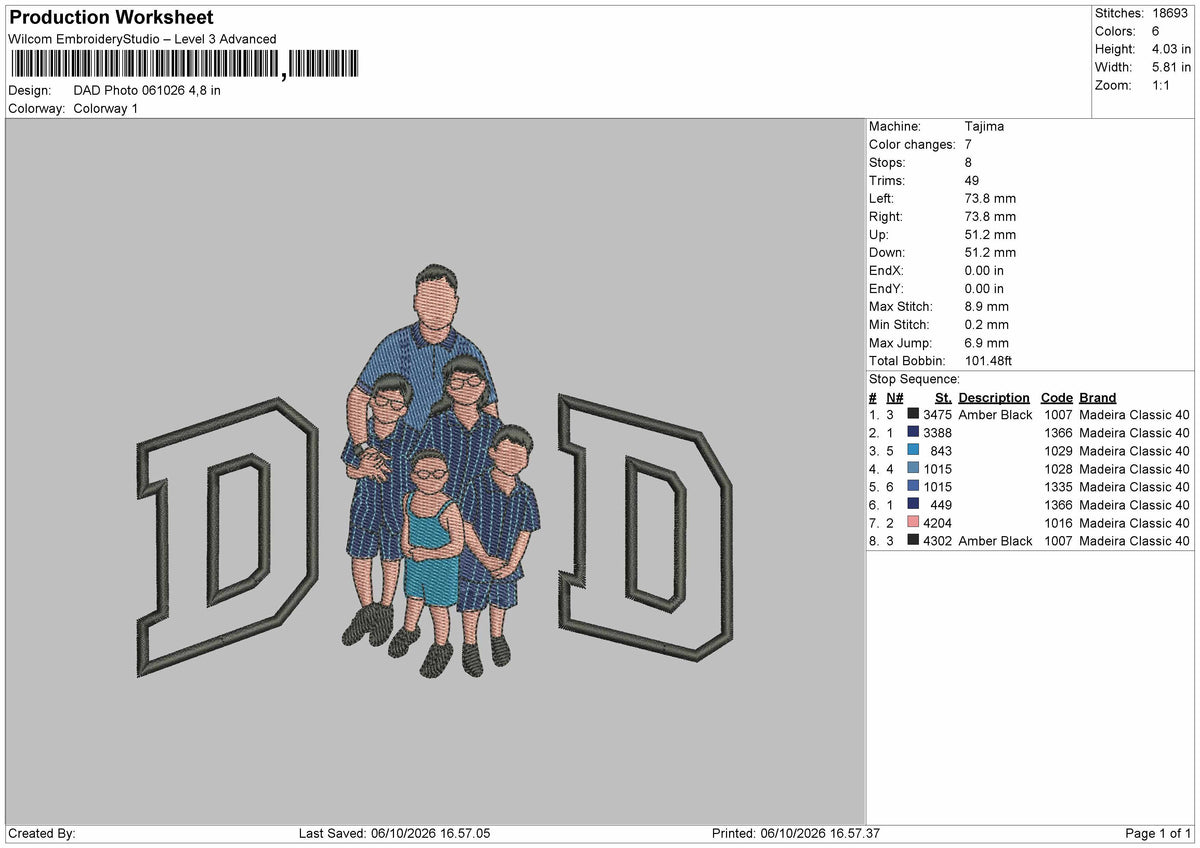This screenshot has height=848, width=1200.
Task: Click the 'Right:' label
Action: pos(886,216)
